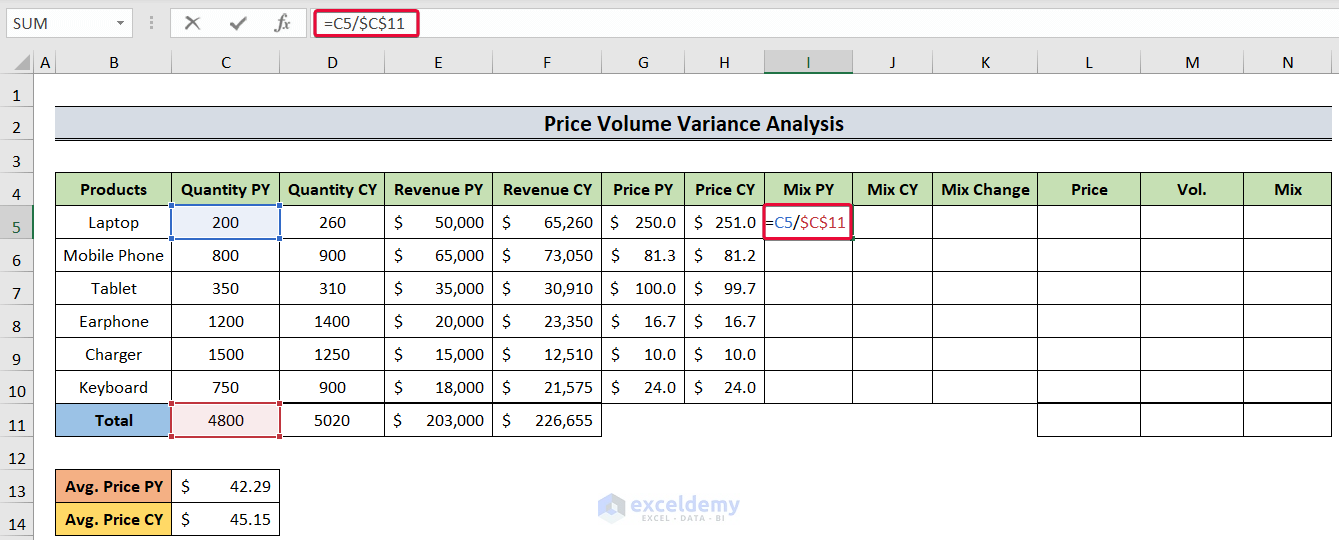Select column I header
The image size is (1339, 540).
click(808, 62)
